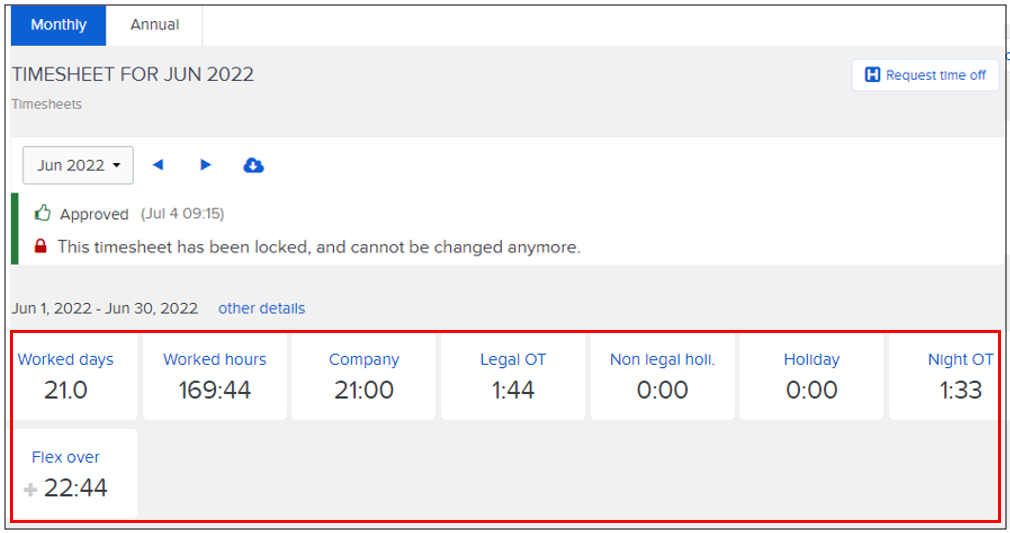Viewport: 1010px width, 533px height.
Task: Select the Worked hours card
Action: [x=215, y=376]
